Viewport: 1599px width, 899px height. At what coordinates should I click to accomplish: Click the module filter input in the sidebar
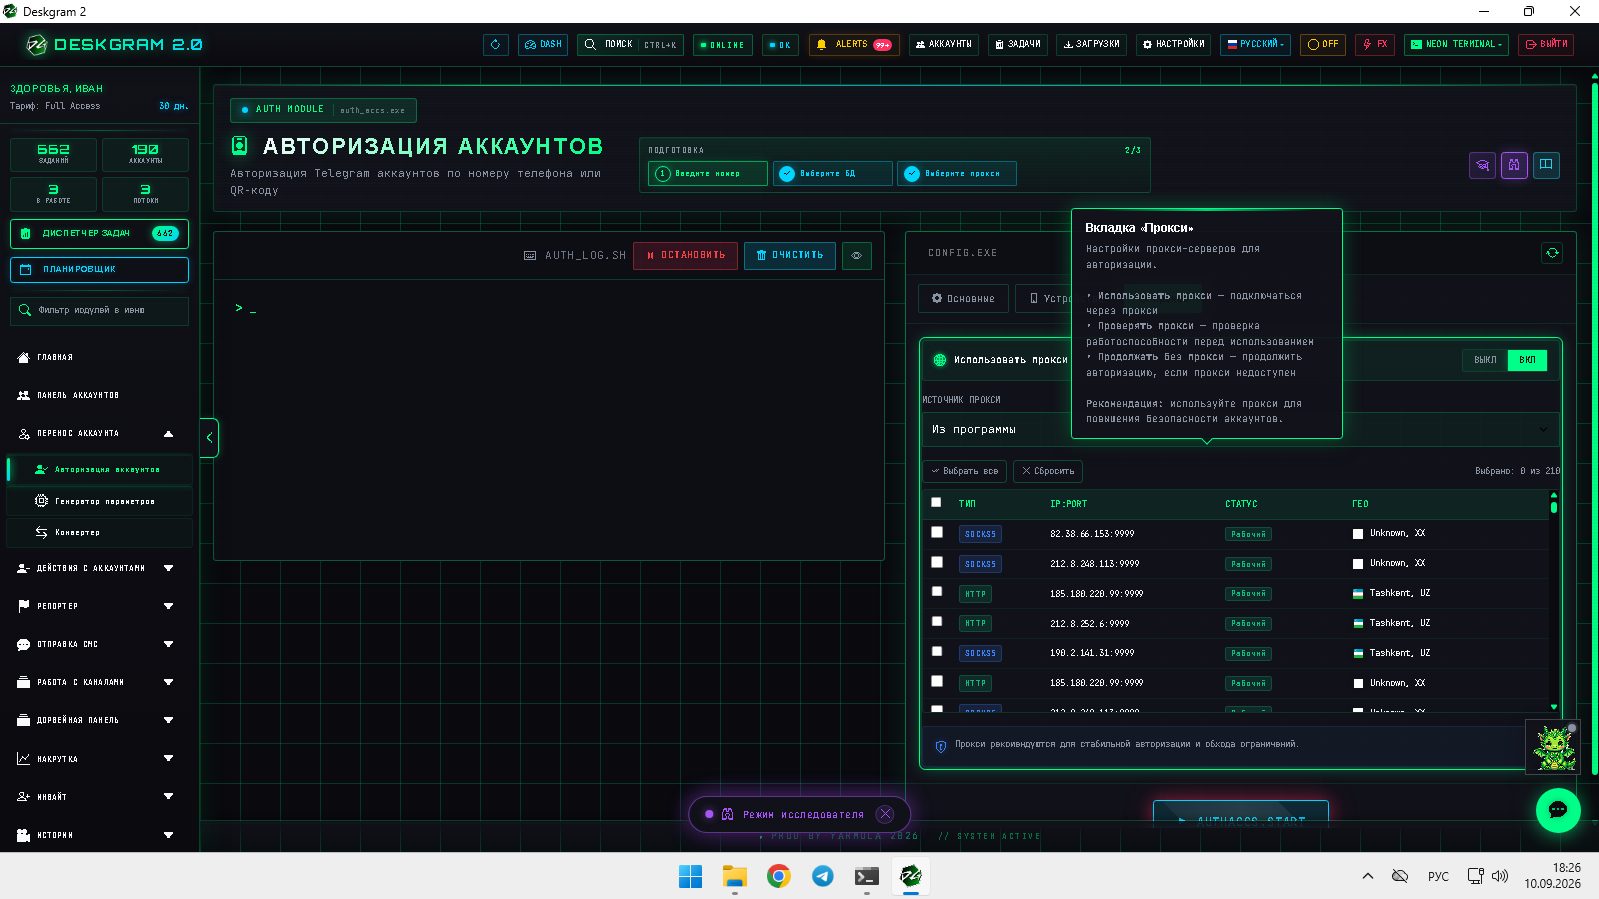(x=99, y=311)
